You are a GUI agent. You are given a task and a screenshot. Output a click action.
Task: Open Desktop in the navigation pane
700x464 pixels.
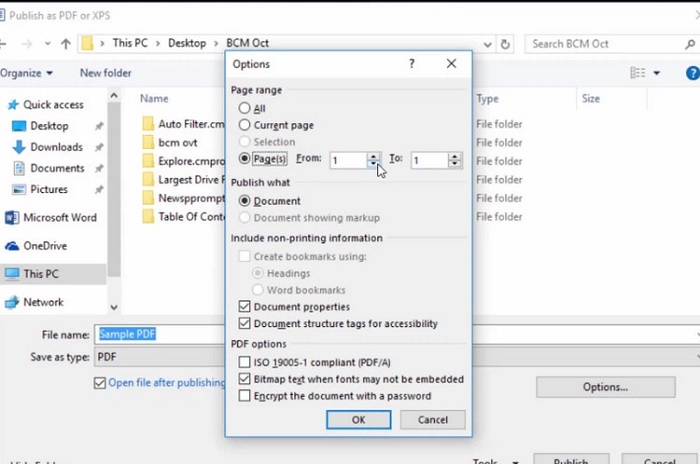pyautogui.click(x=40, y=126)
